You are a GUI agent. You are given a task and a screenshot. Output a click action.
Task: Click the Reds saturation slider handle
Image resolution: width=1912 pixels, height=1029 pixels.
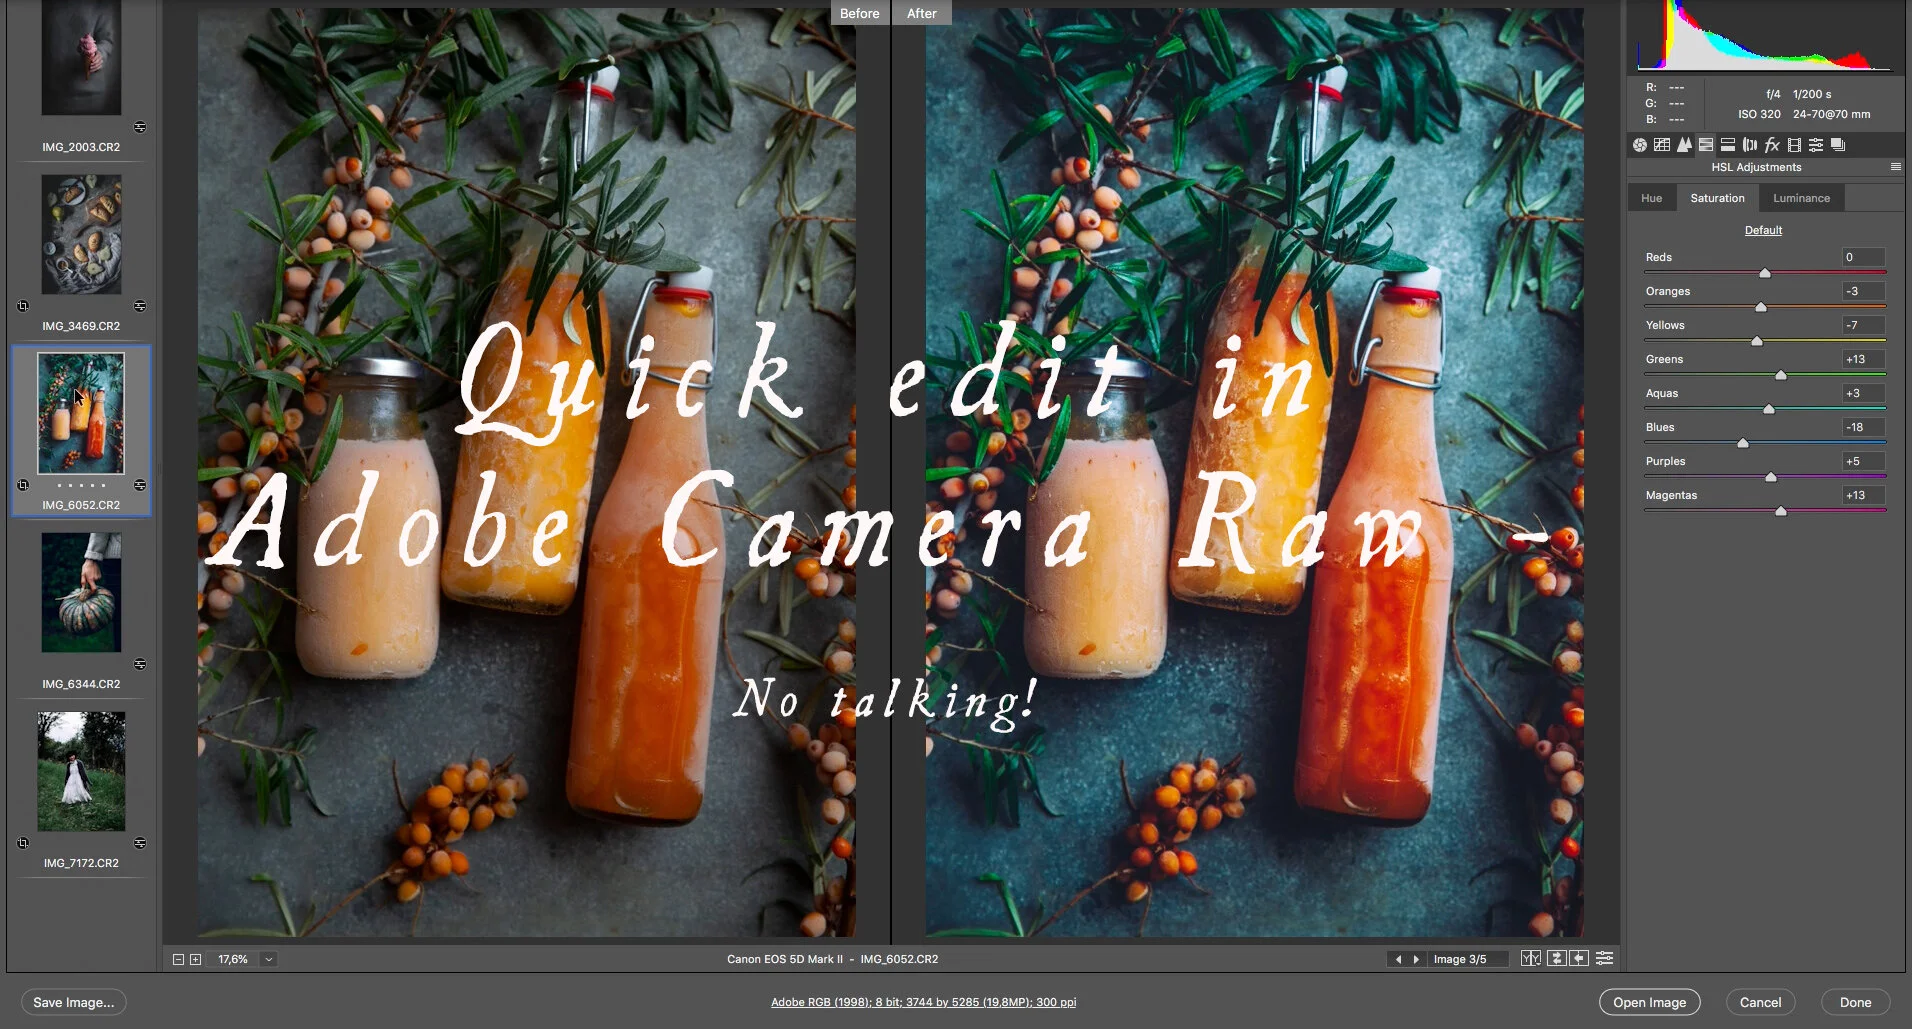(x=1765, y=273)
